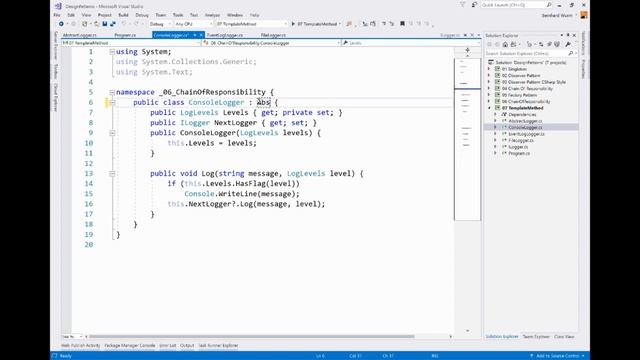Open the Output tab
Screen dimensions: 640x360
(187, 346)
